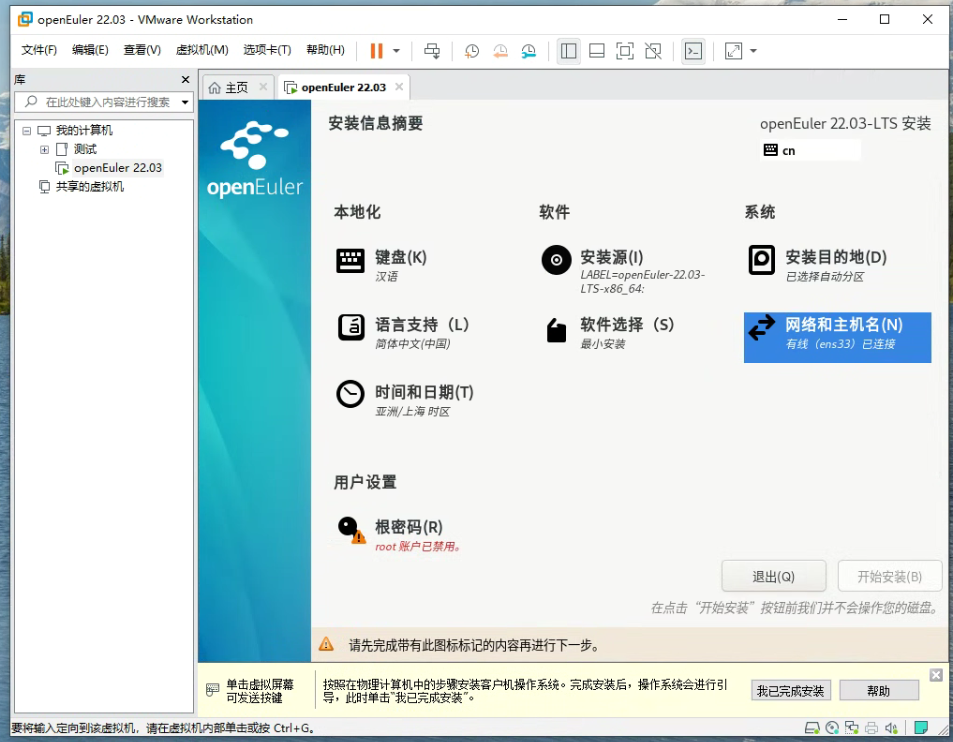953x742 pixels.
Task: Click the openEuler logo in the installer
Action: [255, 159]
